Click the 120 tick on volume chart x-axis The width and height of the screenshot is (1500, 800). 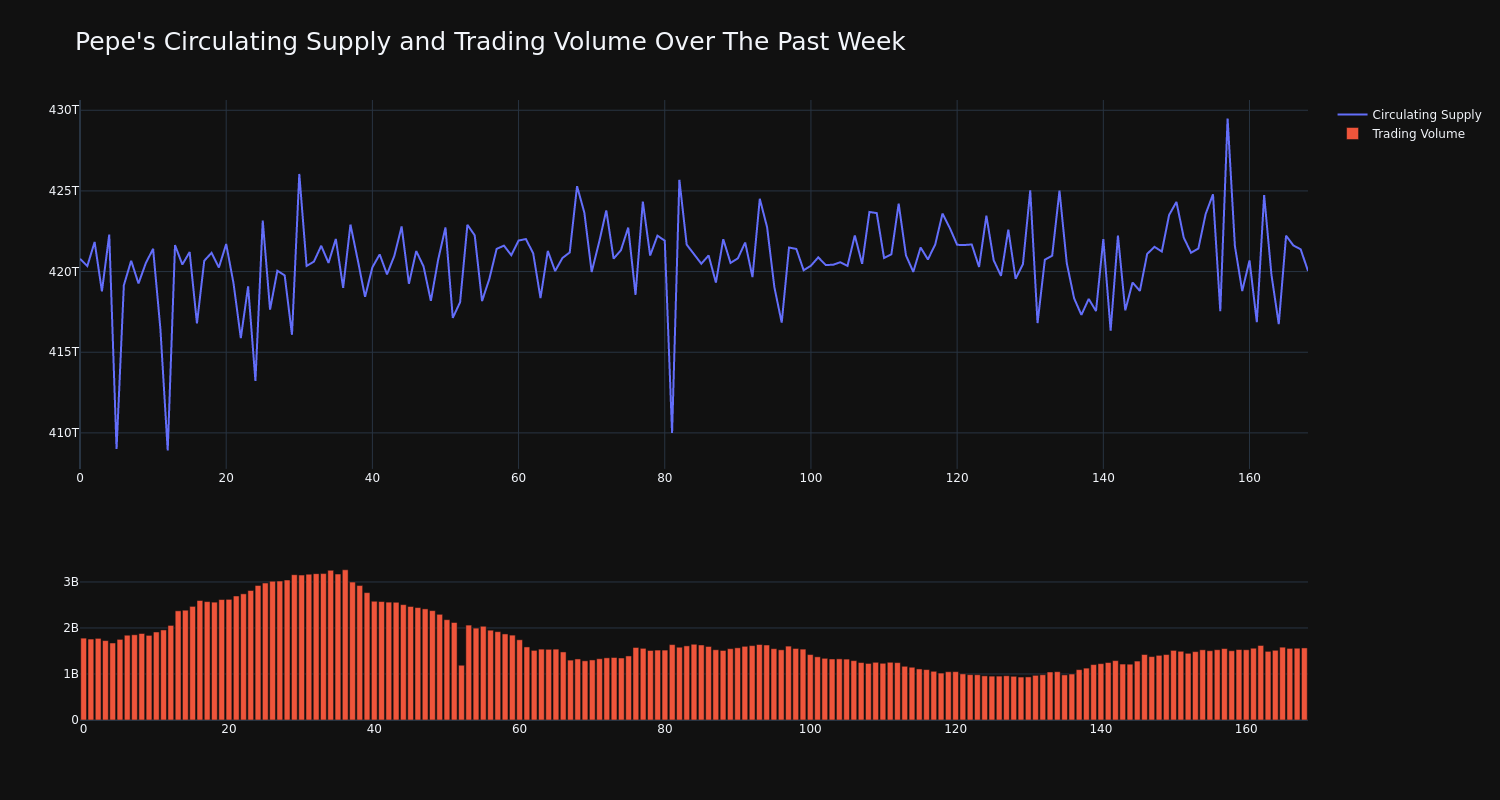[x=956, y=730]
